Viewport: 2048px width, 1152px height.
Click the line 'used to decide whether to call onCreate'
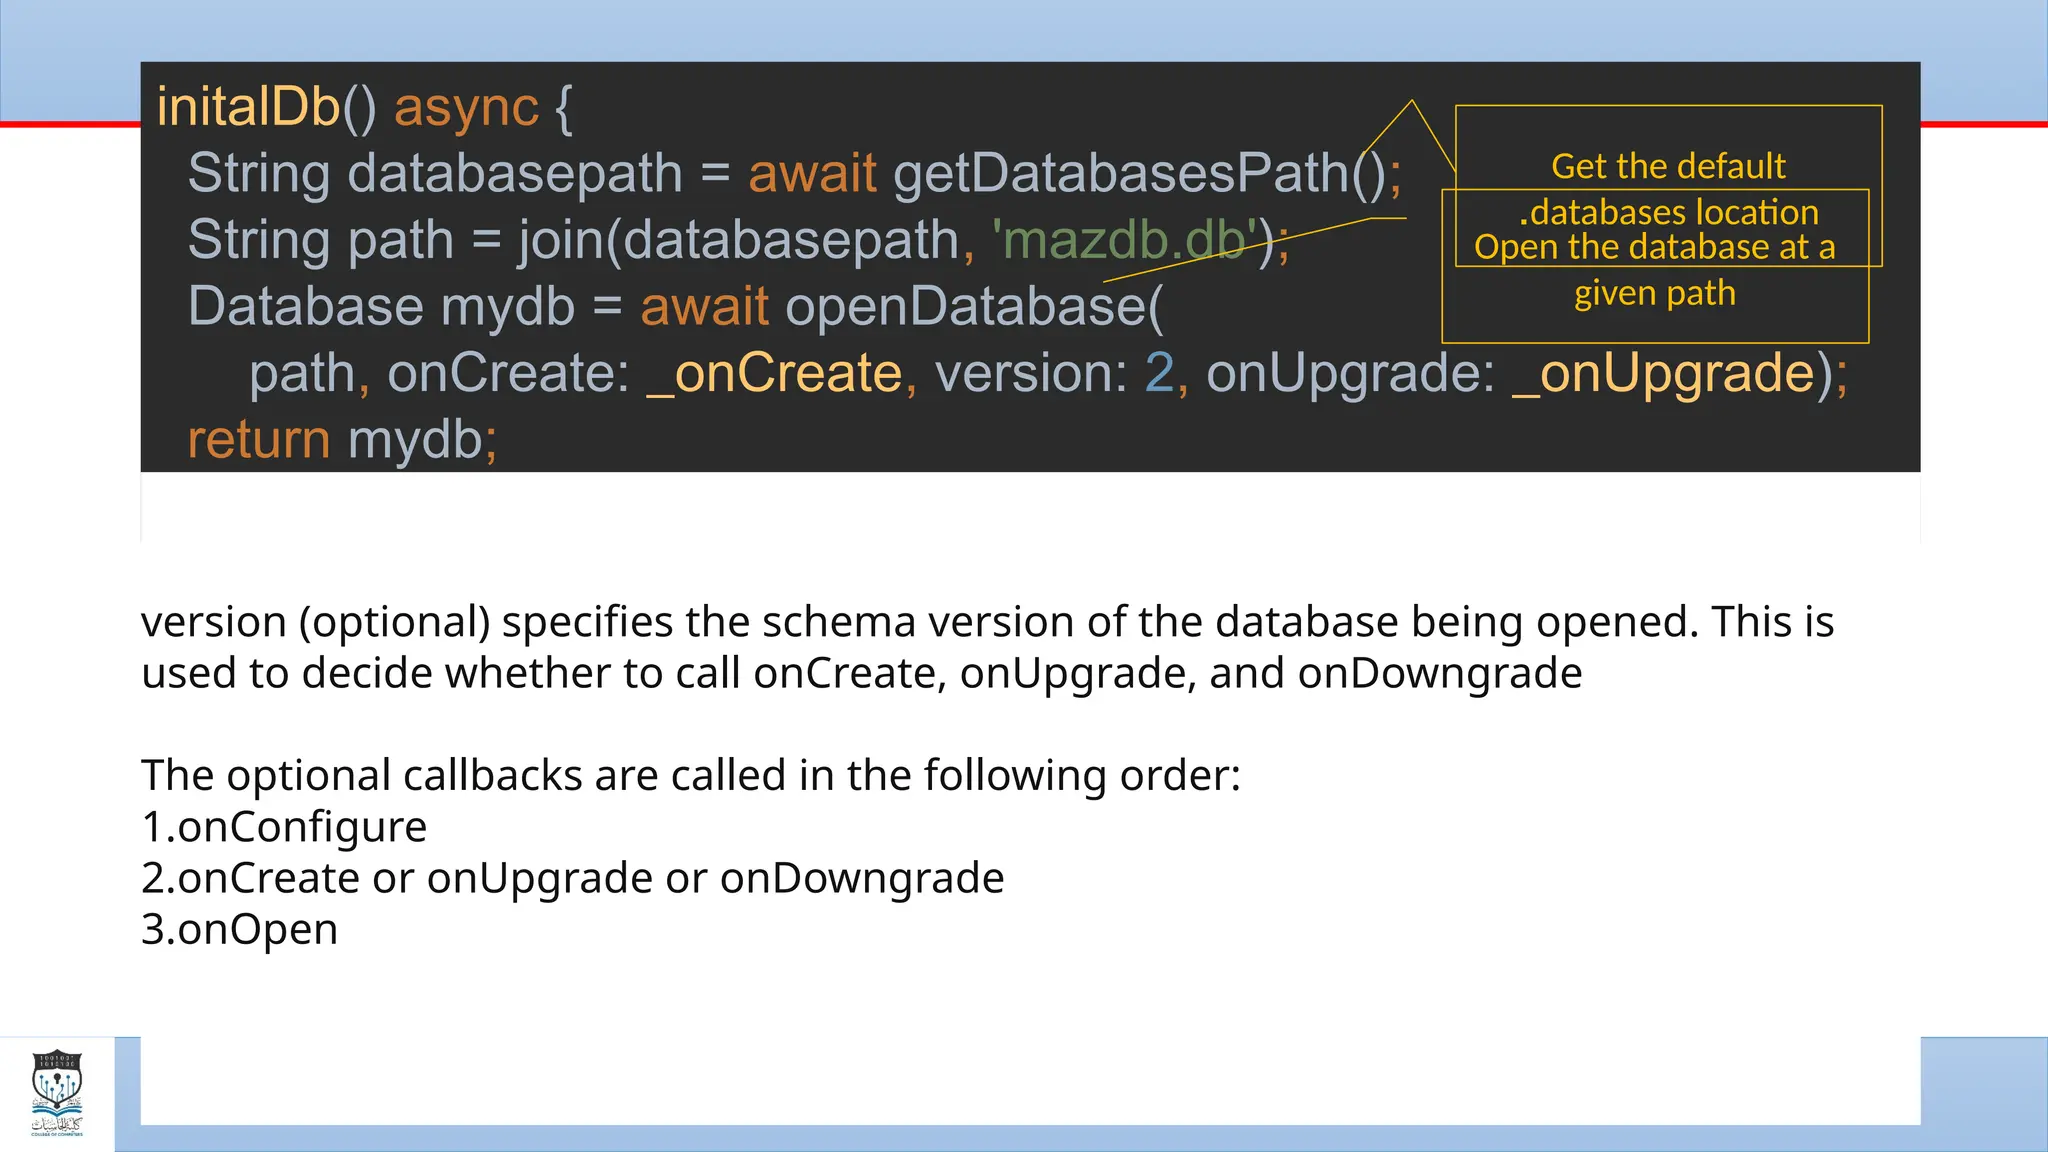[x=862, y=673]
